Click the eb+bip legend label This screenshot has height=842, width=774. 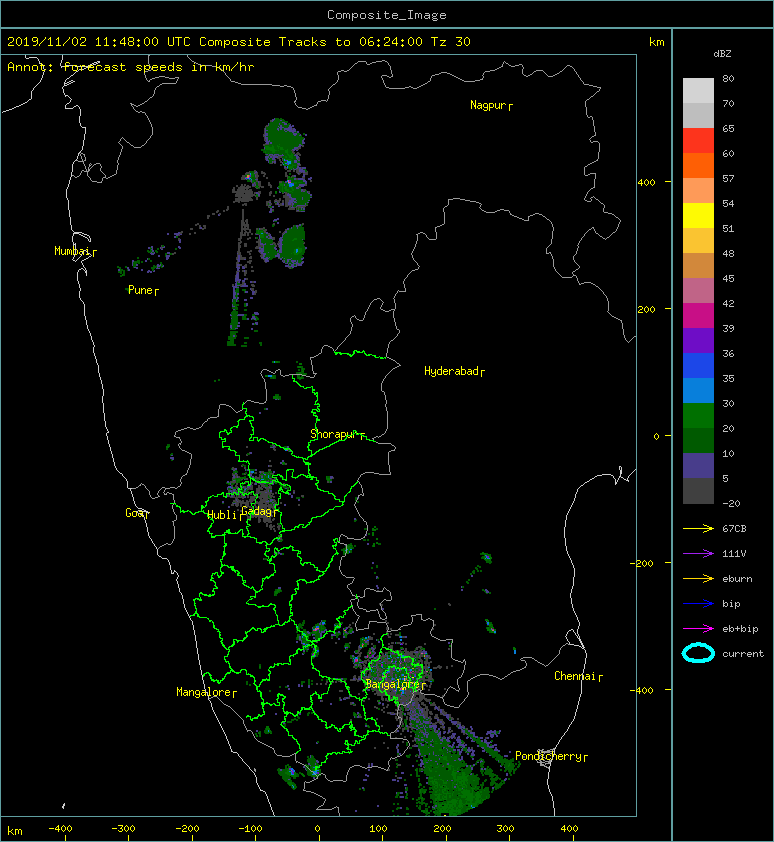pos(740,629)
